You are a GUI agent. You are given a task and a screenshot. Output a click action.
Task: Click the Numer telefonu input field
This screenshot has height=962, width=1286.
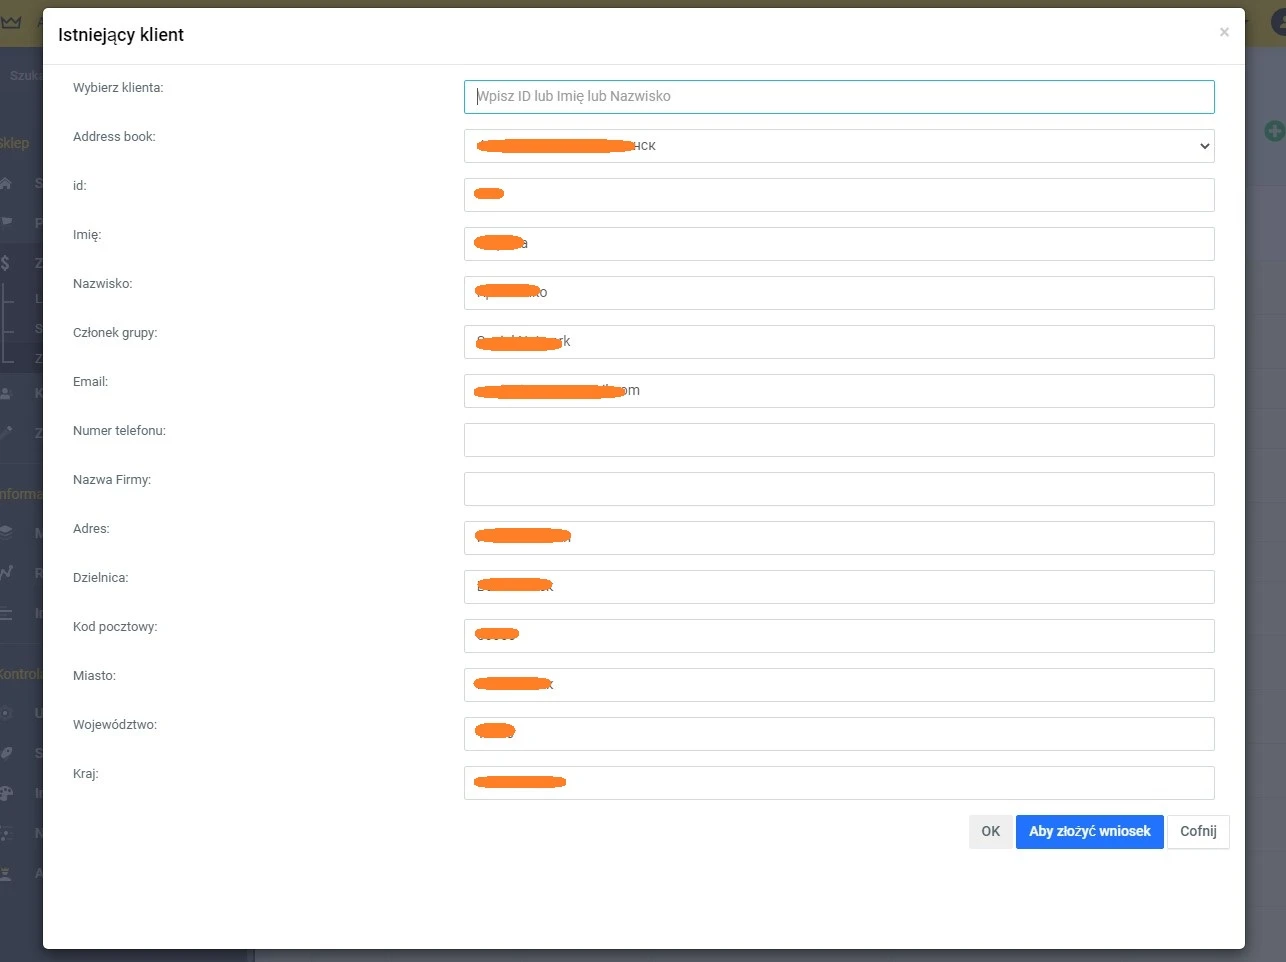838,440
